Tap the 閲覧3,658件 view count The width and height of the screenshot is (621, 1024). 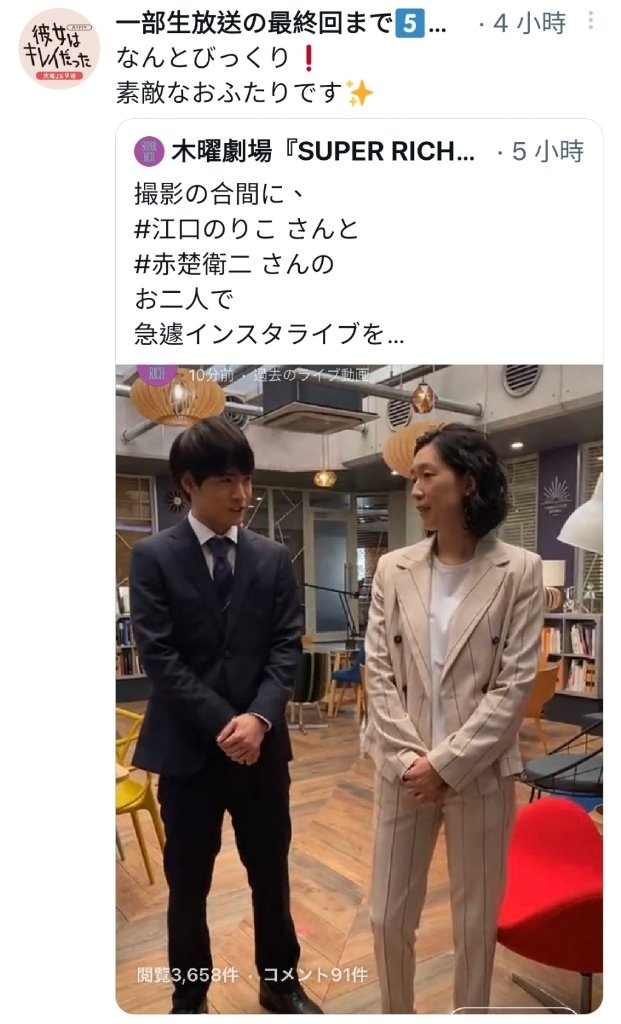(187, 975)
